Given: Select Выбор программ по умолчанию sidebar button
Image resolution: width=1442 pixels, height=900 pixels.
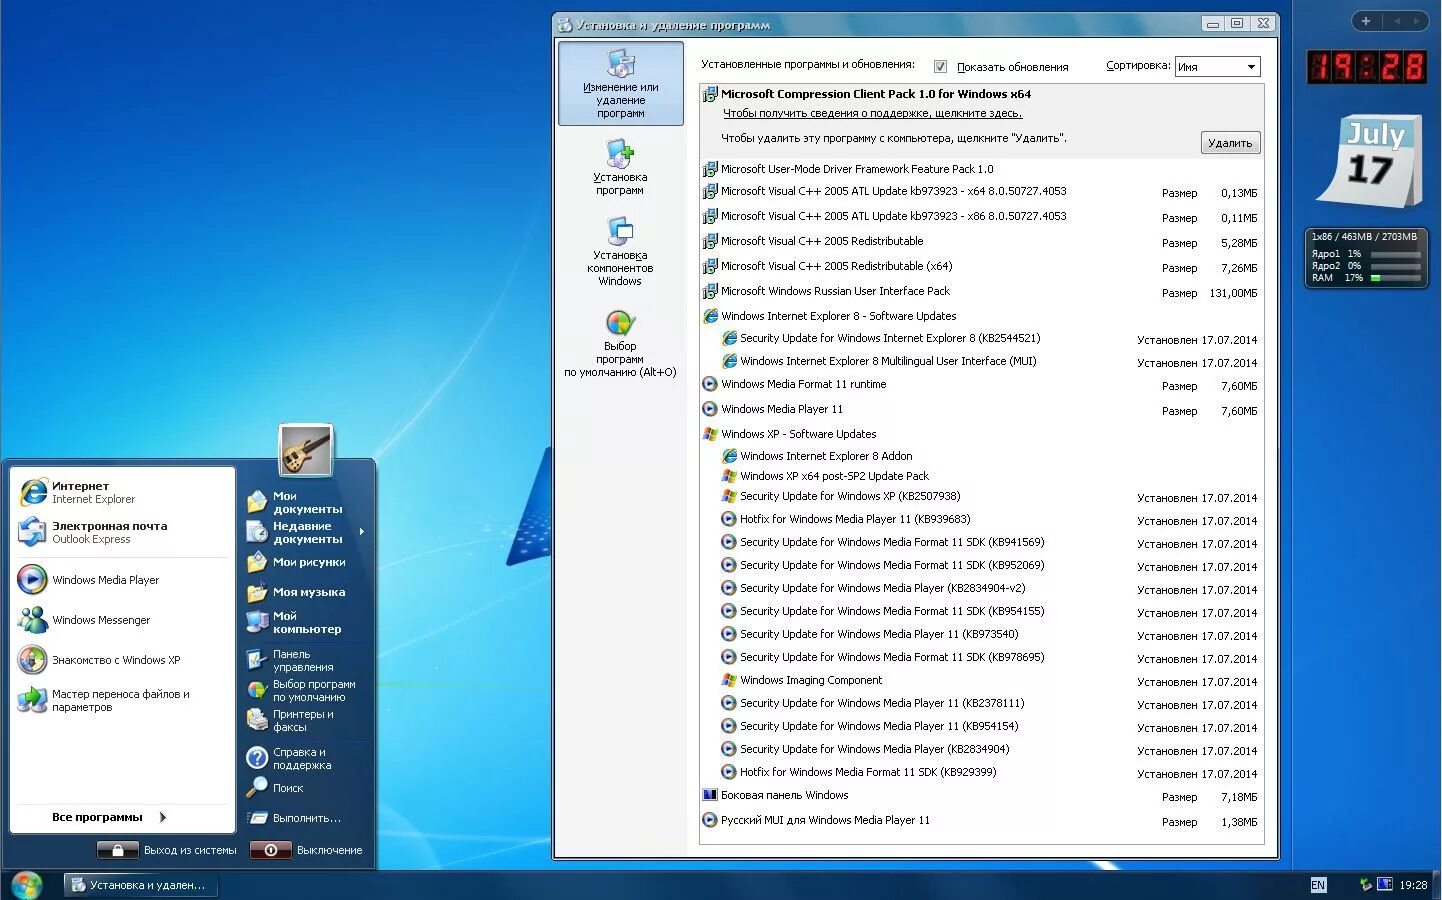Looking at the screenshot, I should [x=621, y=343].
